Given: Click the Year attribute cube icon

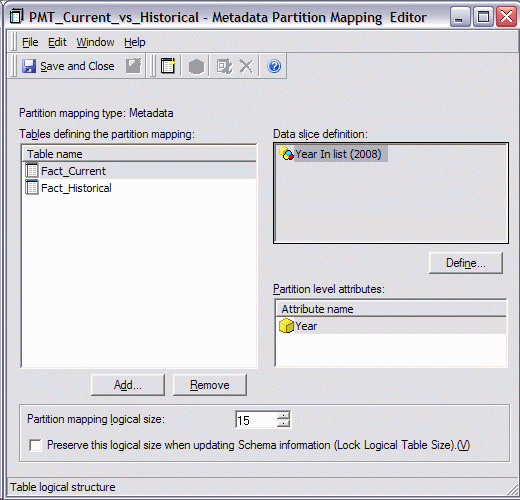Looking at the screenshot, I should tap(286, 326).
